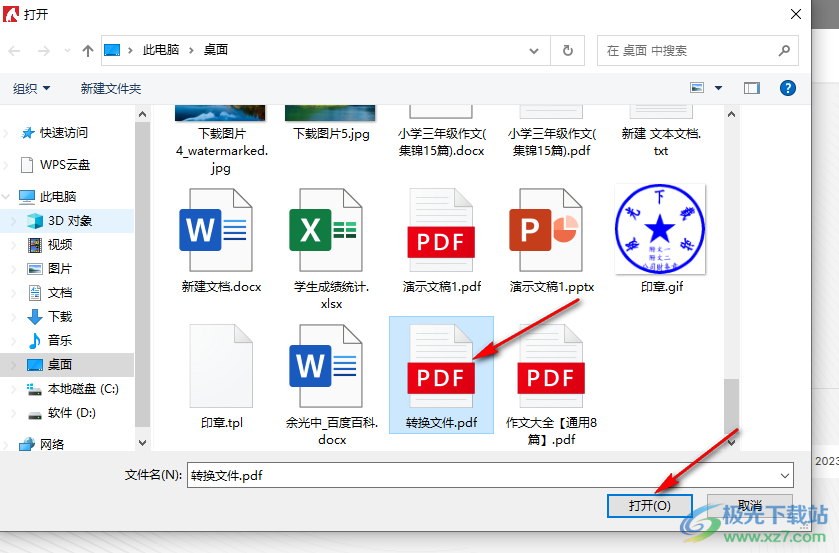
Task: Select the 学生成绩统计.xlsx Excel file
Action: pos(331,231)
